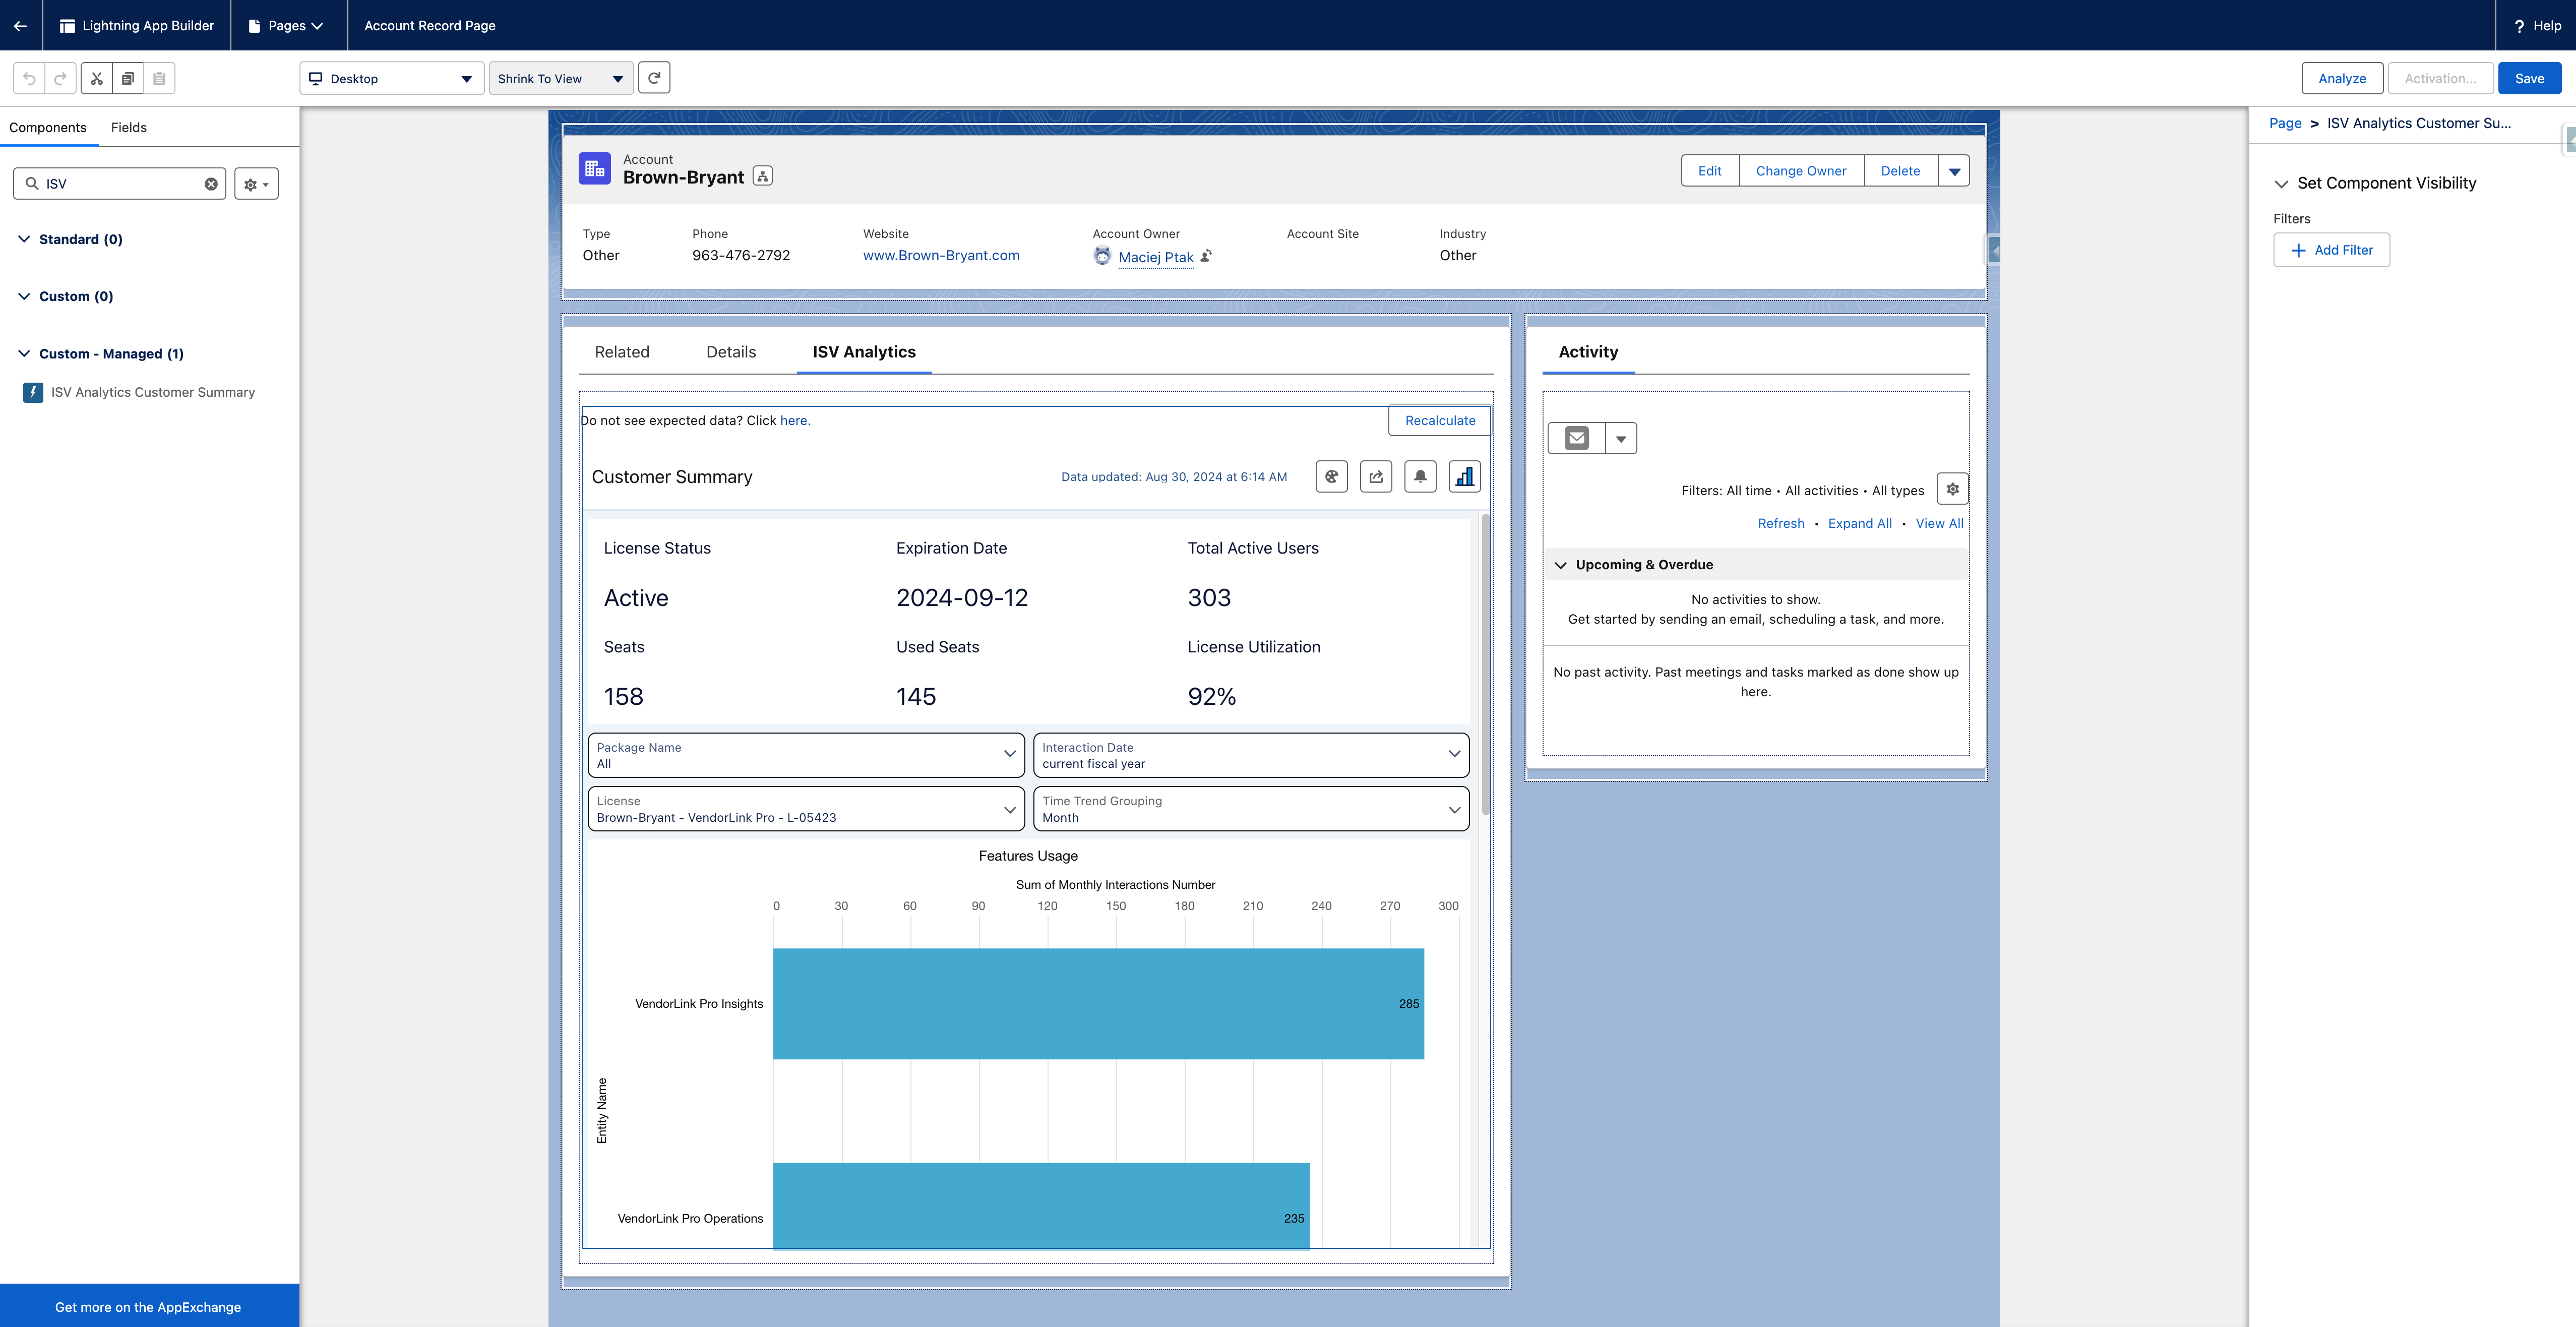Open the Package Name dropdown
Viewport: 2576px width, 1327px height.
click(x=806, y=755)
